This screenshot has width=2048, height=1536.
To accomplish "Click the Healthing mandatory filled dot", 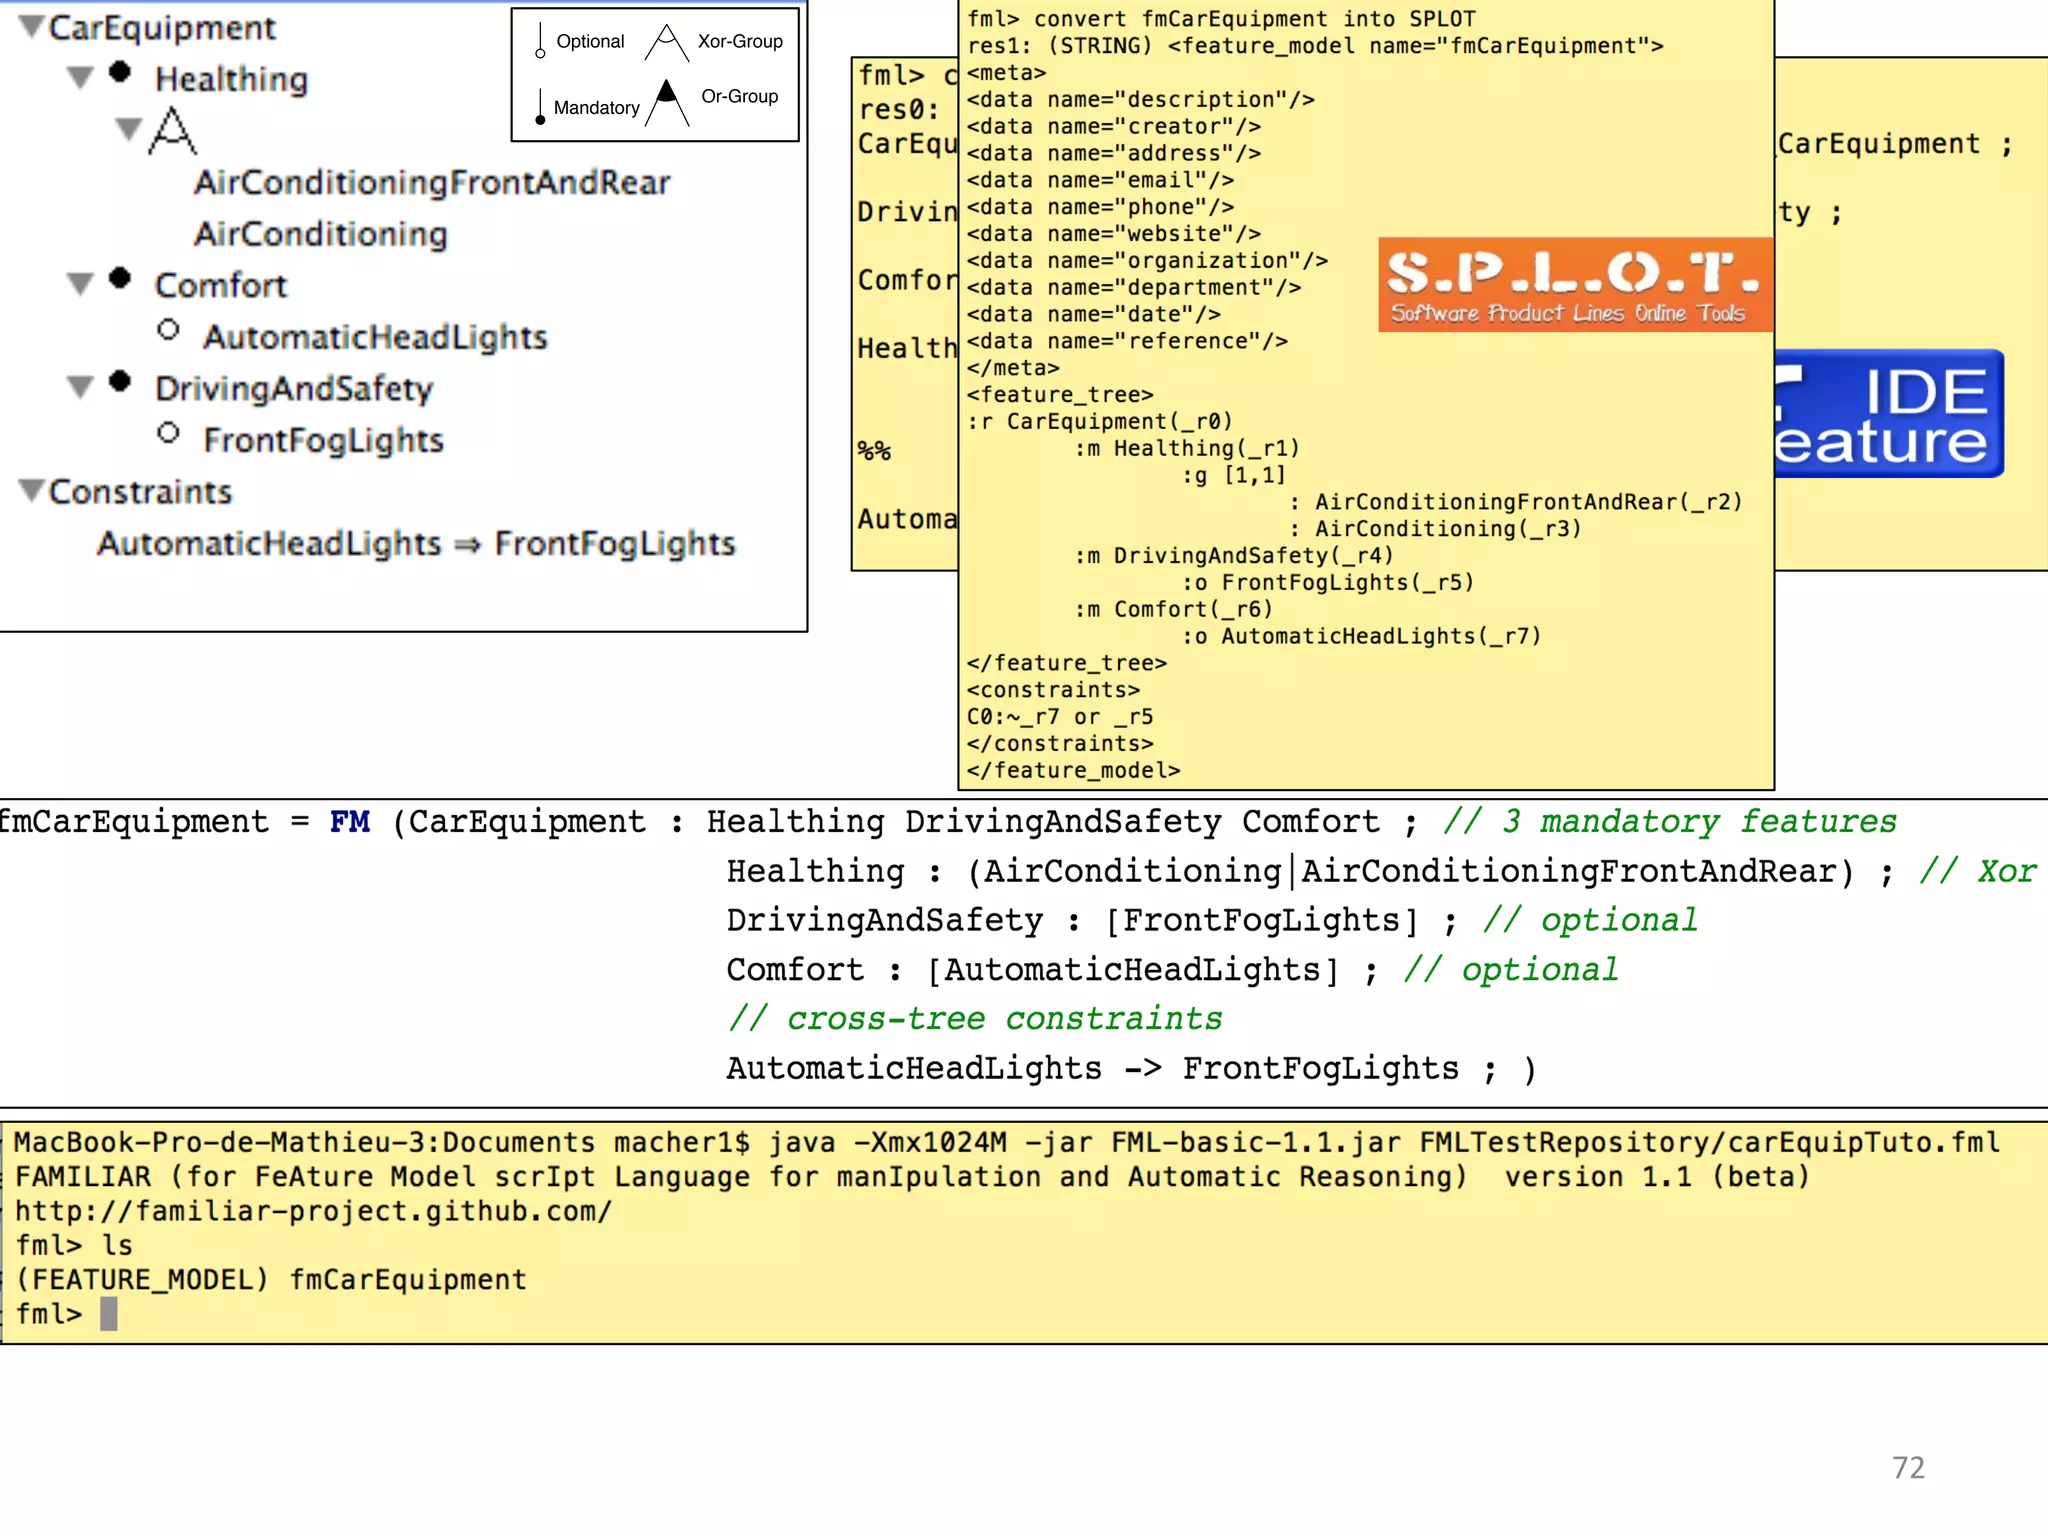I will [x=120, y=72].
